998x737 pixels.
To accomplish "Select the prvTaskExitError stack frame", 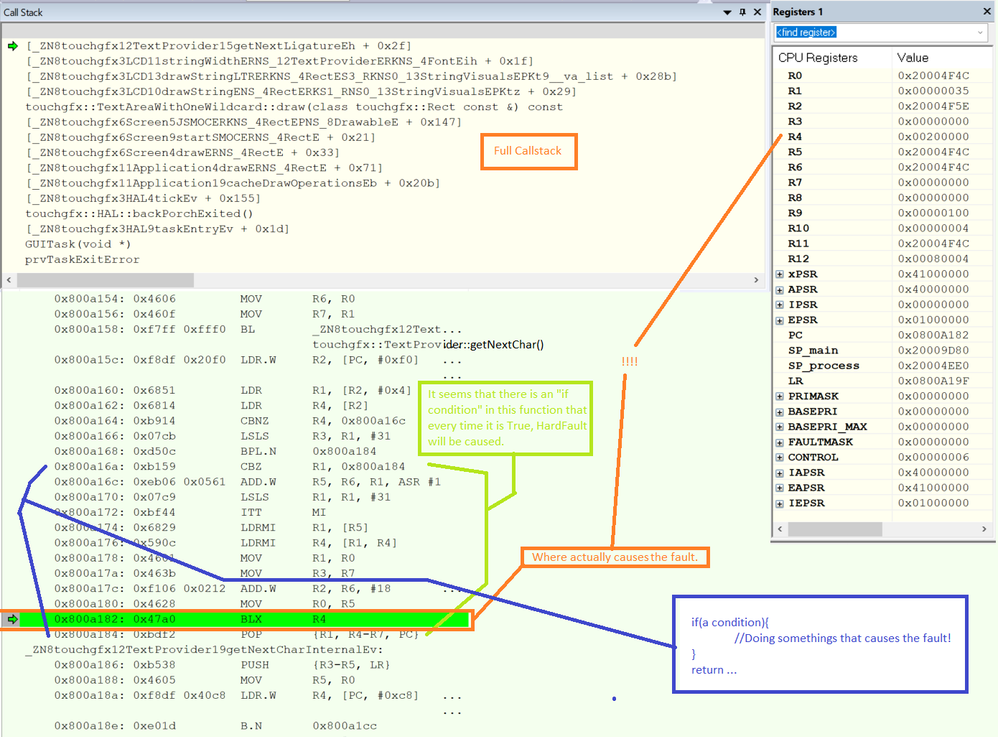I will (82, 260).
